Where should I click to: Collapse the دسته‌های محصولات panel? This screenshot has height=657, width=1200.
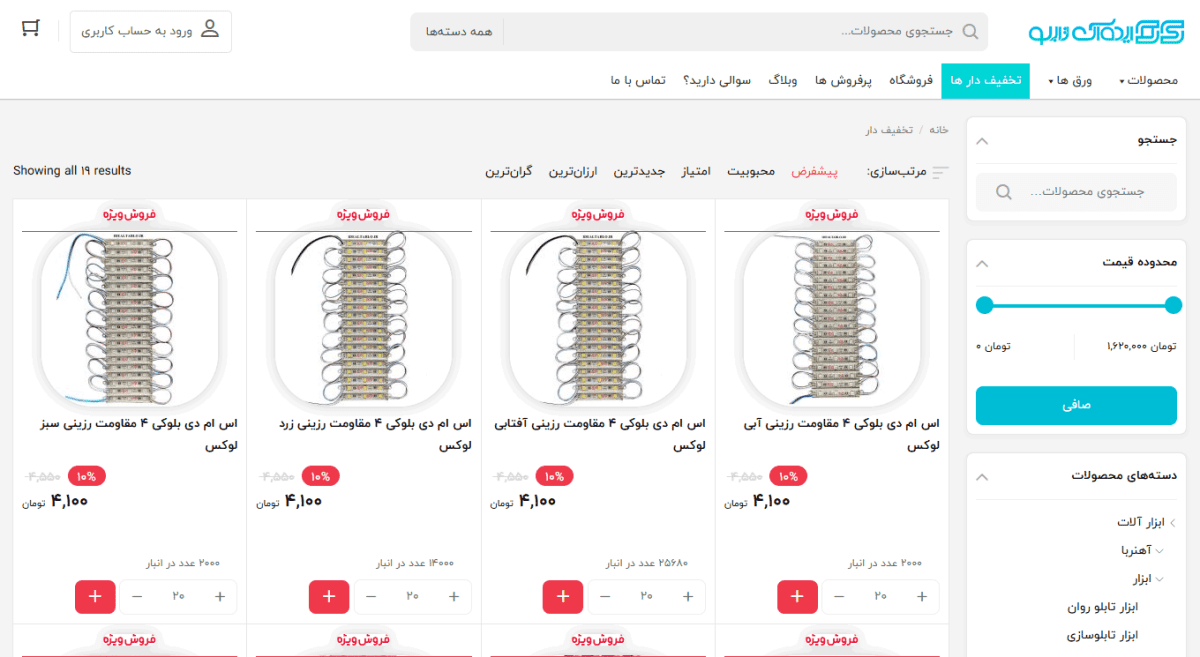click(982, 477)
